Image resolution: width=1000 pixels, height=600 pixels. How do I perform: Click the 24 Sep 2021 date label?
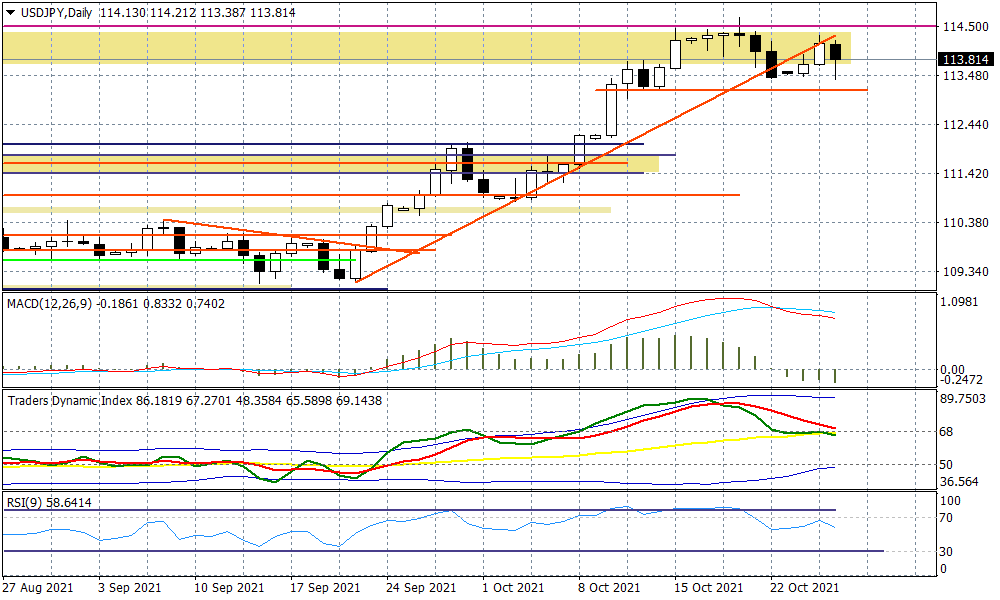click(422, 588)
